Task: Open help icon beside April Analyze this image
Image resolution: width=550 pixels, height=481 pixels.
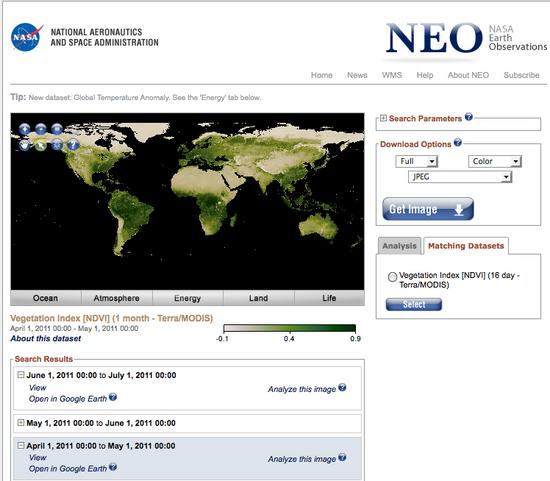Action: coord(342,457)
